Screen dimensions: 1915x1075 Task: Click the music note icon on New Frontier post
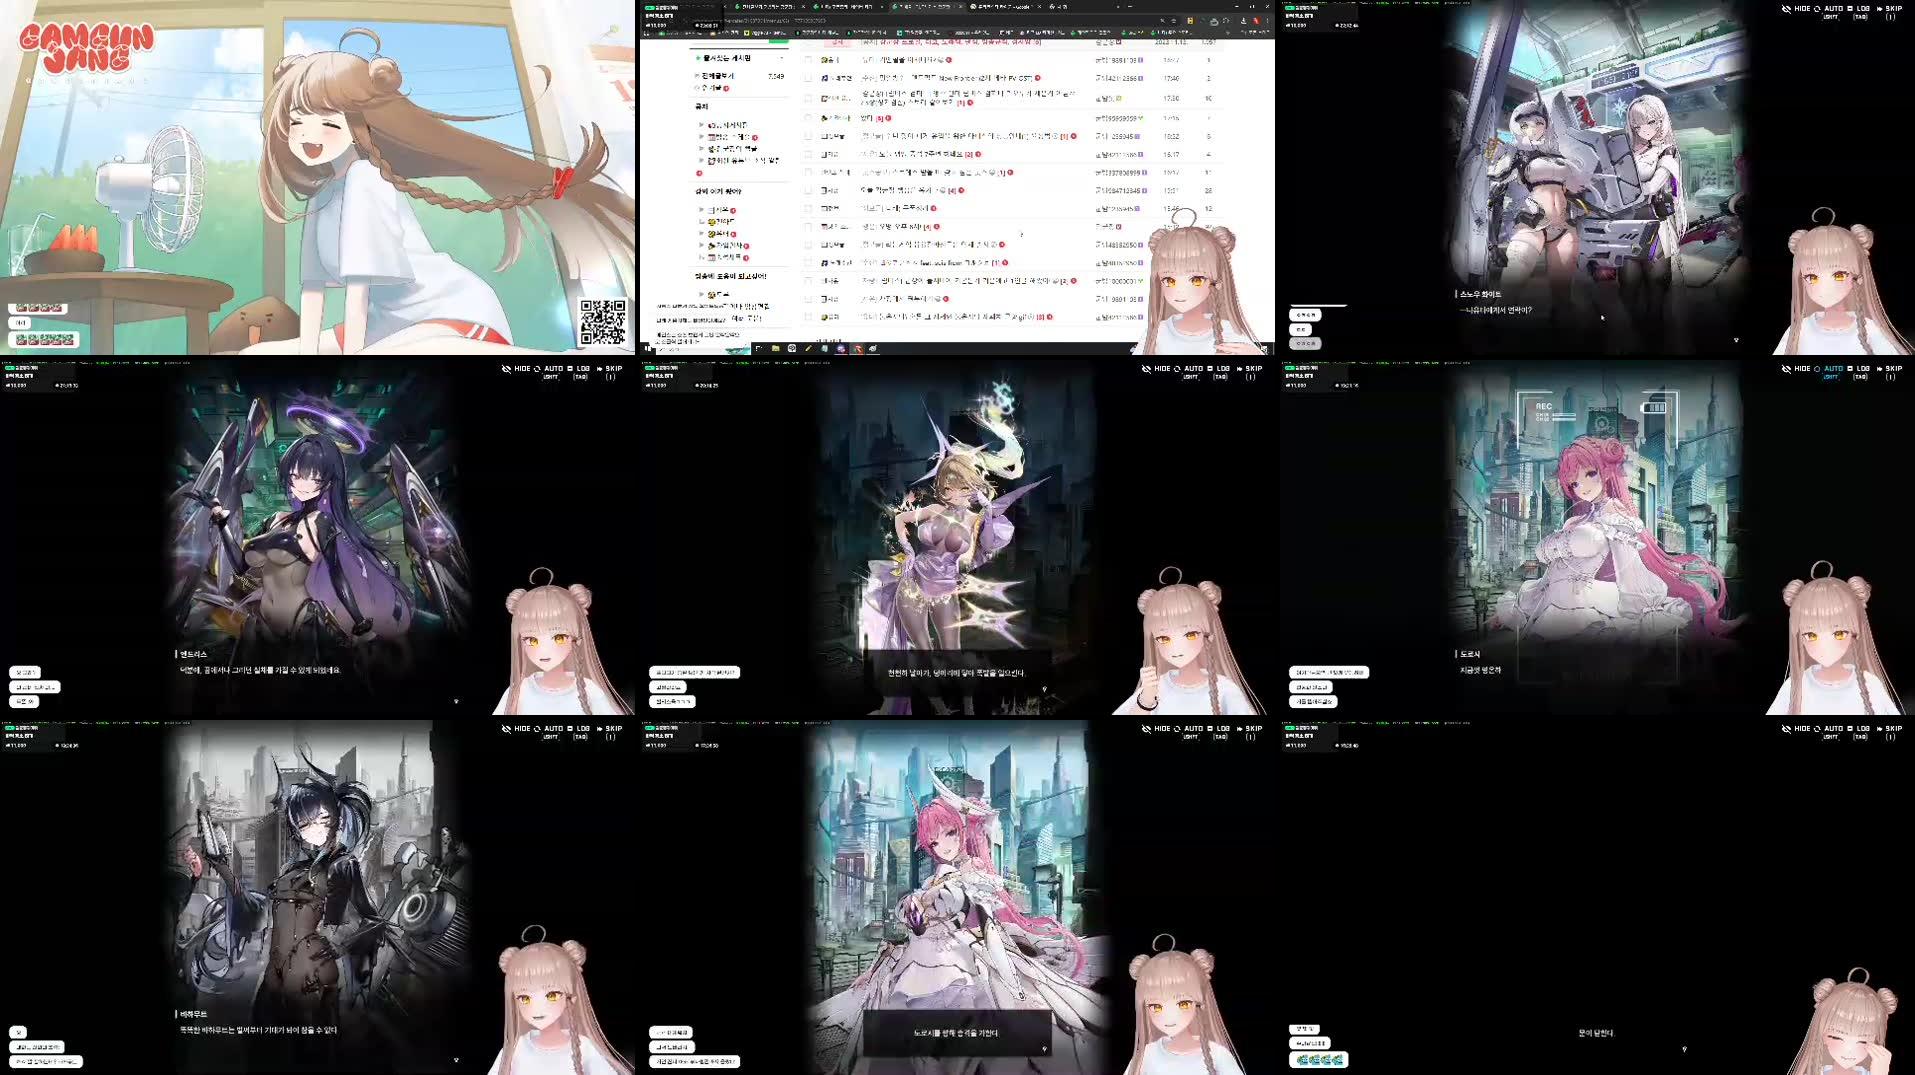coord(824,78)
